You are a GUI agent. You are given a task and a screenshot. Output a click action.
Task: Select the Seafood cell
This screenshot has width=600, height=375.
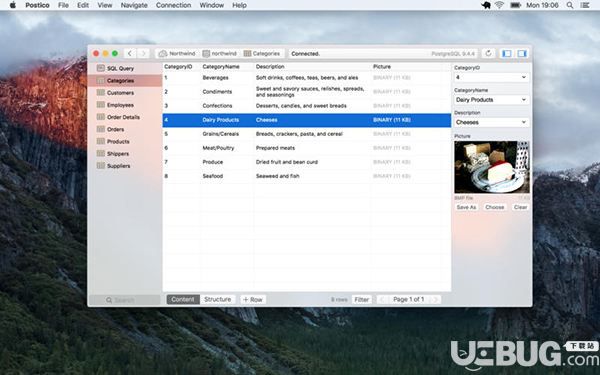pos(213,176)
